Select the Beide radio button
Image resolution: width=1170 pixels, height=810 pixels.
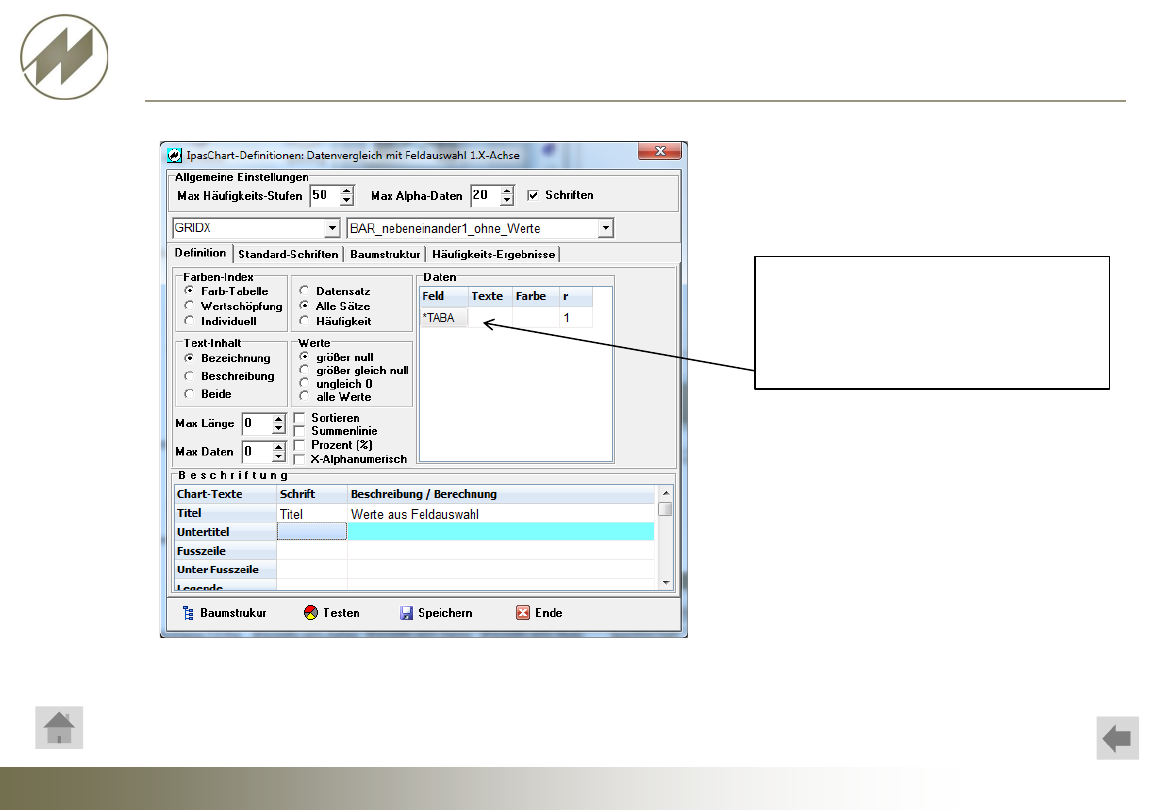coord(190,394)
